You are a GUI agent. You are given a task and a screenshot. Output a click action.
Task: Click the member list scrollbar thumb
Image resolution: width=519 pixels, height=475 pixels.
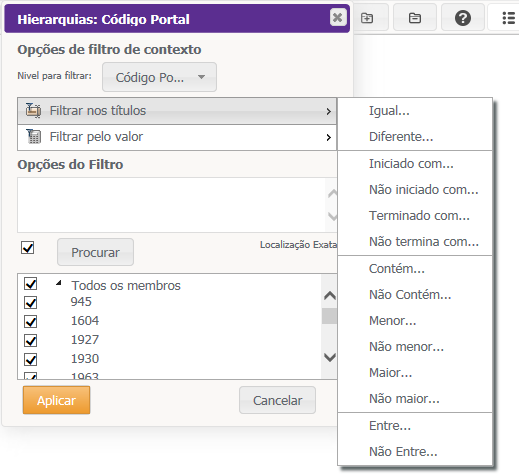[x=329, y=316]
